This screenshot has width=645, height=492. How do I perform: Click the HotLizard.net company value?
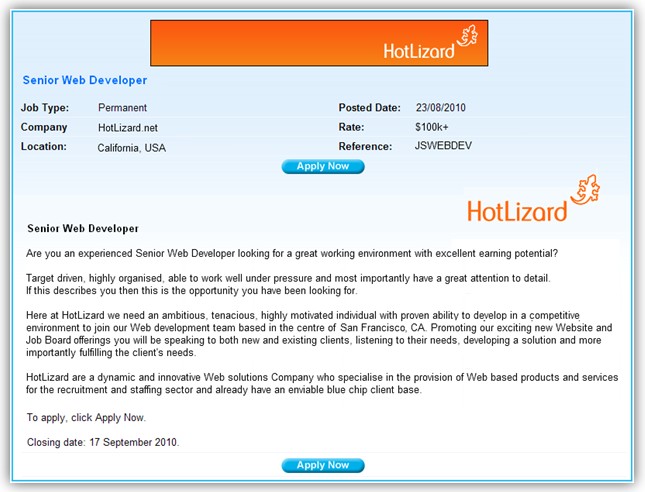(128, 128)
